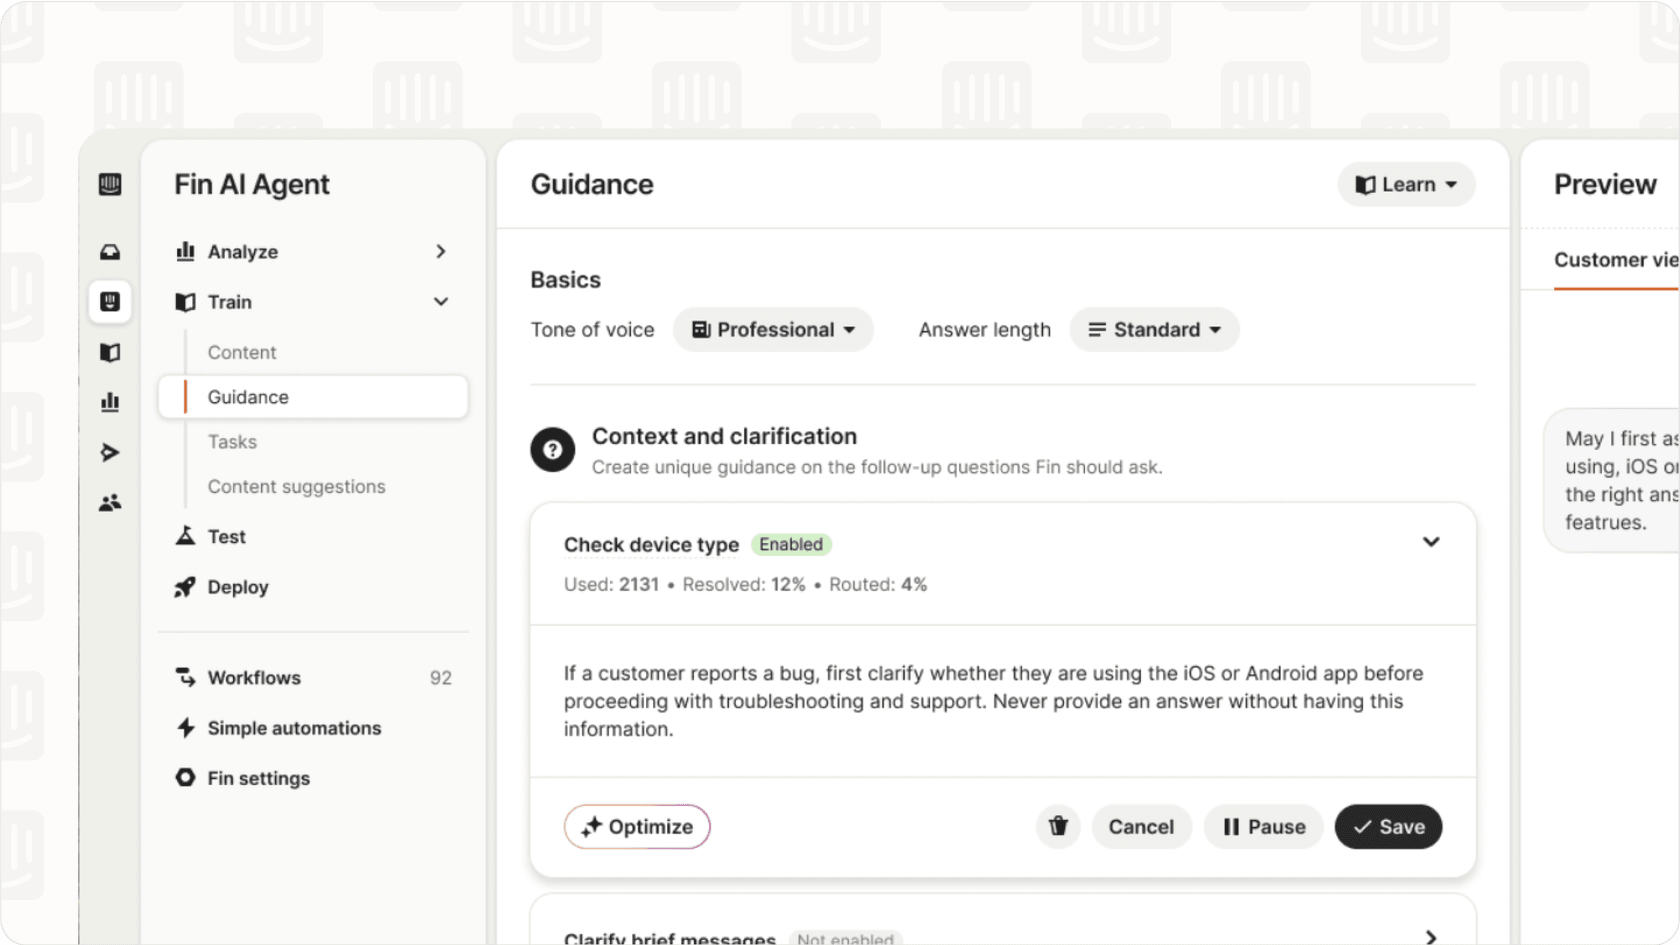Click the Optimize button
The height and width of the screenshot is (945, 1680).
tap(637, 827)
